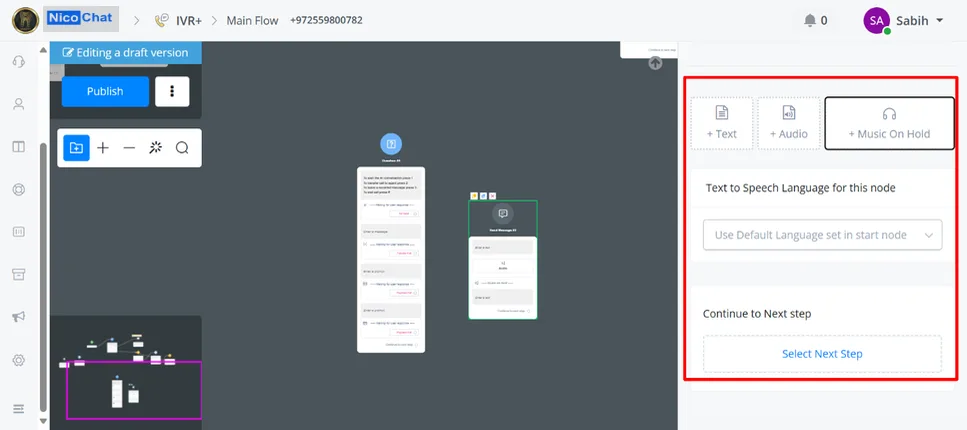Open the Text to Speech Language dropdown
This screenshot has width=967, height=430.
click(822, 235)
